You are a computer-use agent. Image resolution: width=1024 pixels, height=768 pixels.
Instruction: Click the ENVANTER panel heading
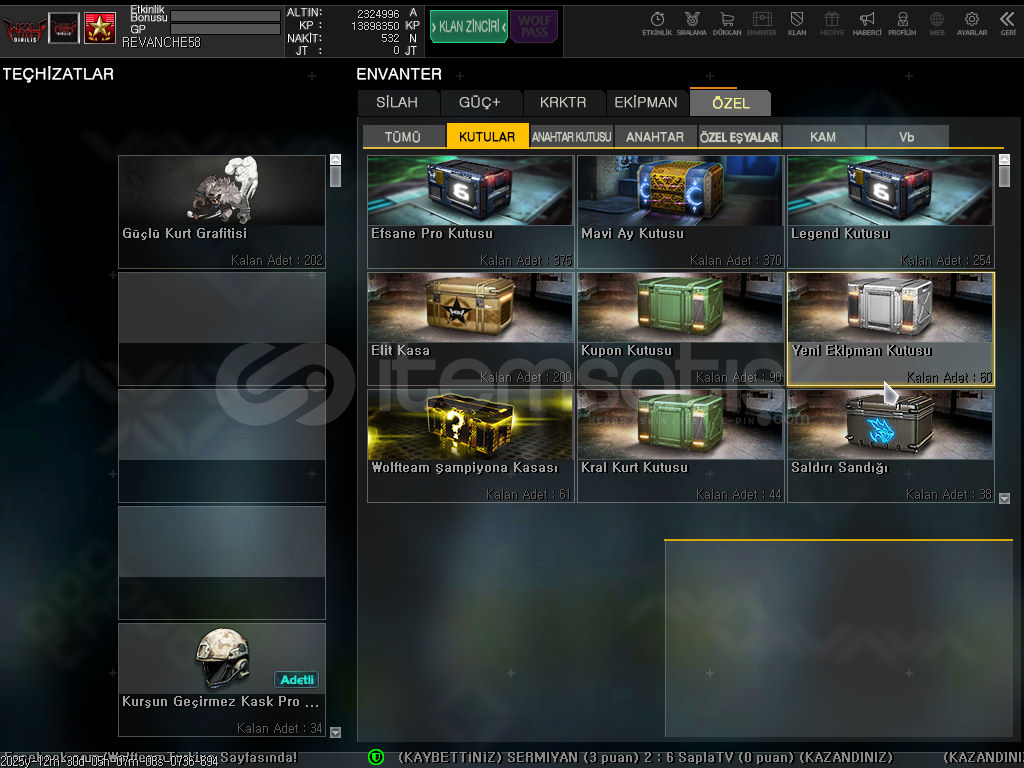click(x=399, y=74)
